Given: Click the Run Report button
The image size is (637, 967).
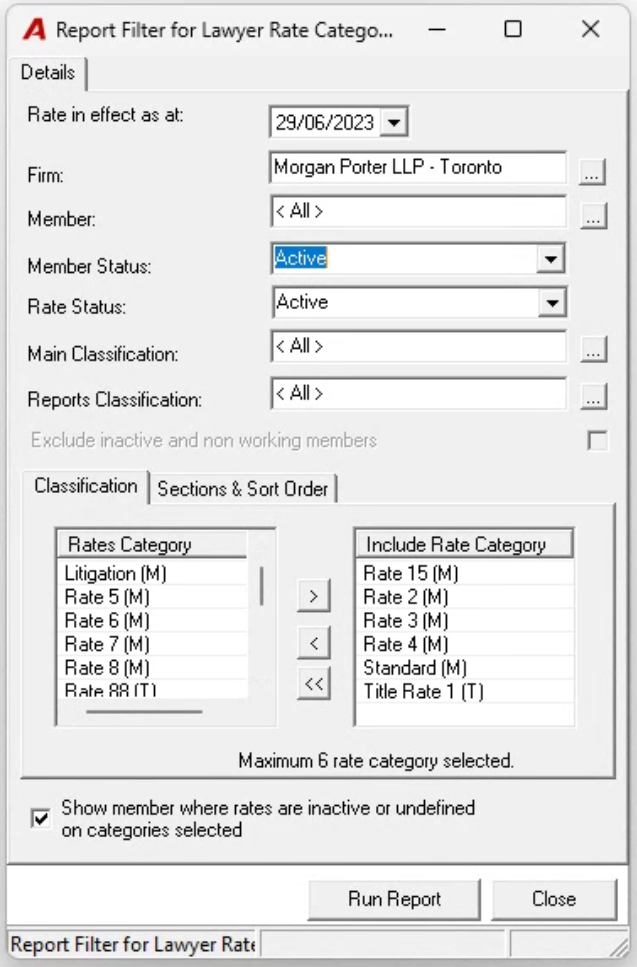Looking at the screenshot, I should tap(394, 899).
